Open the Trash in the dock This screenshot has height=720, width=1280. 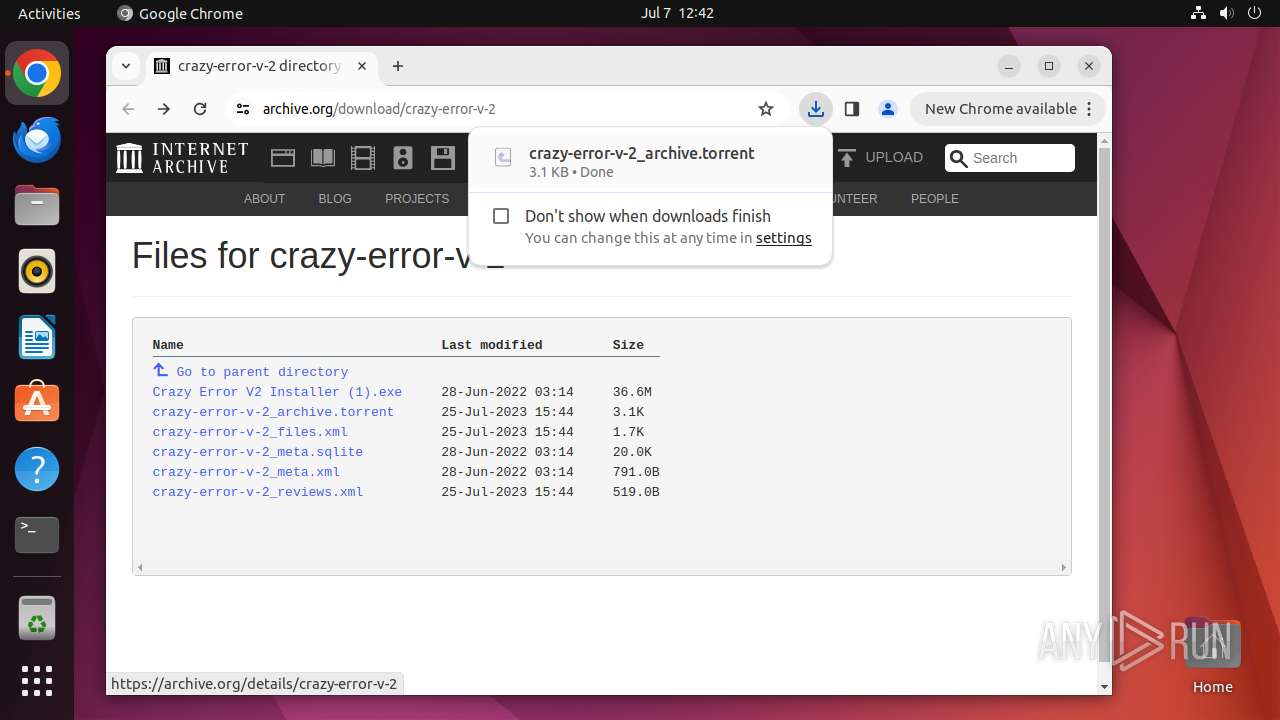37,618
